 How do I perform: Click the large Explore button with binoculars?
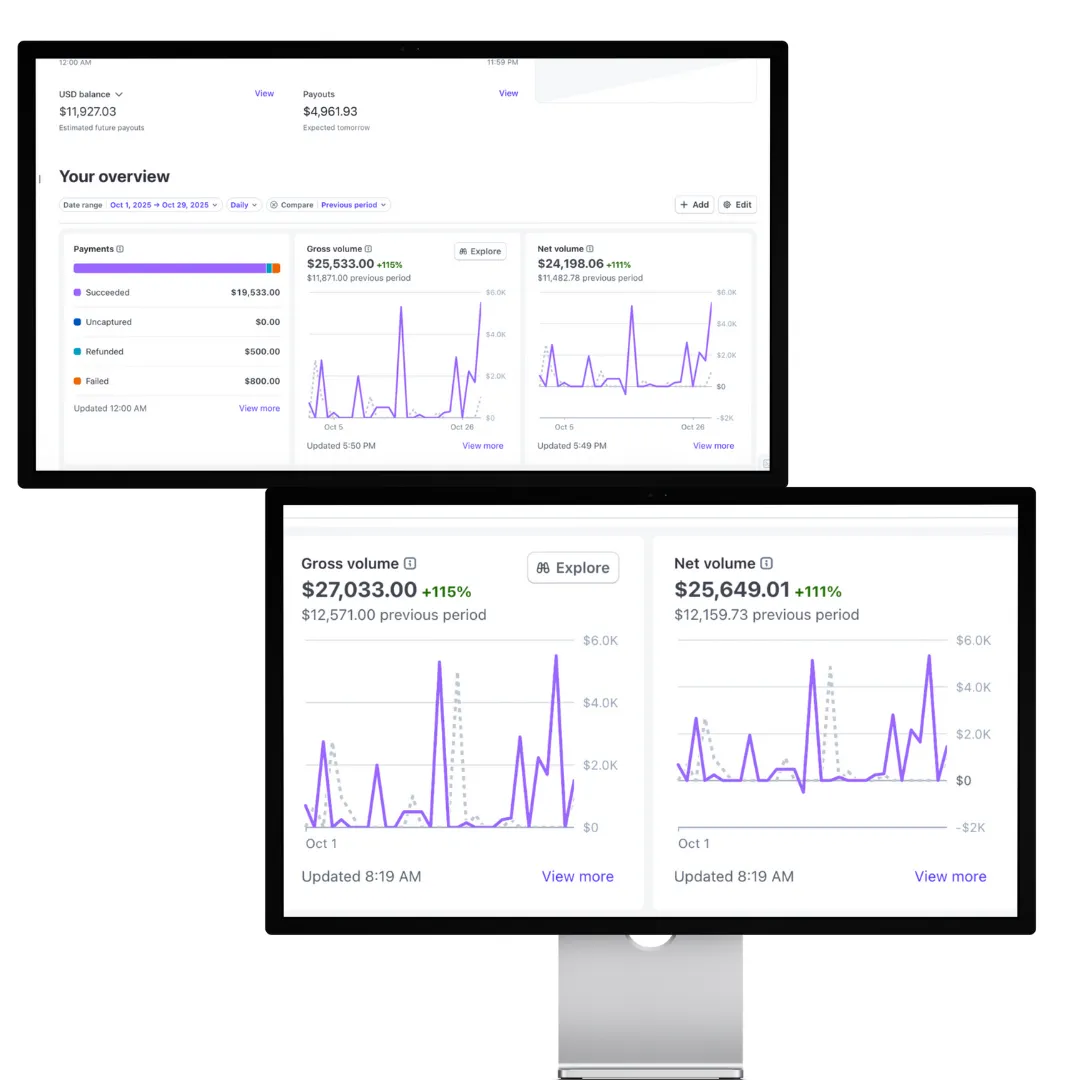pyautogui.click(x=573, y=568)
